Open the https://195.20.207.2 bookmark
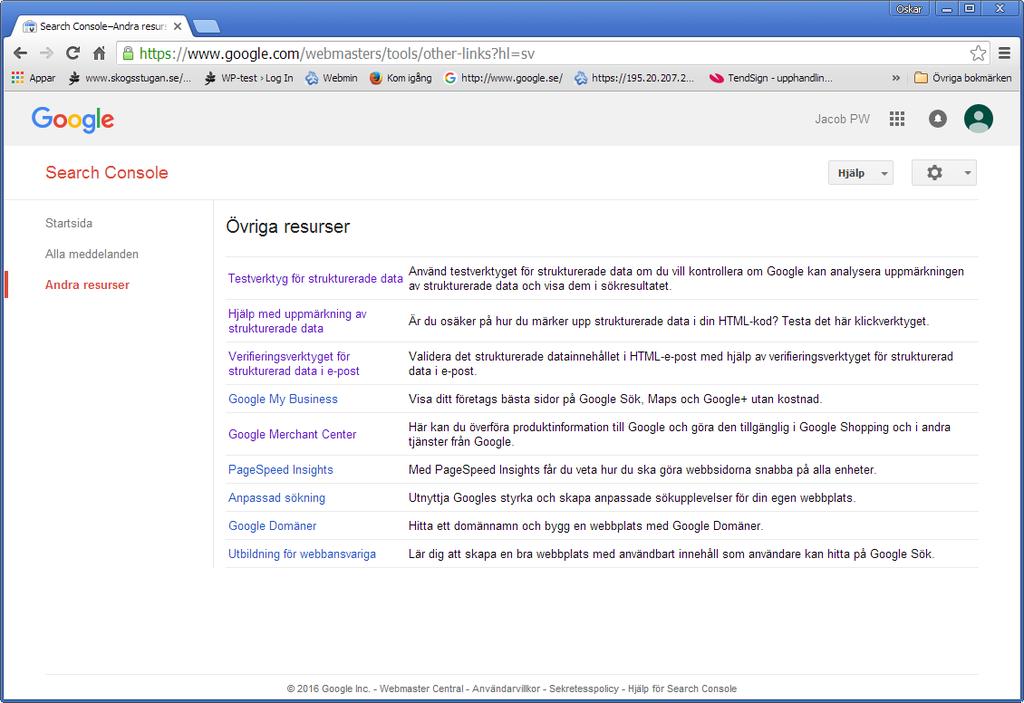Viewport: 1024px width, 703px height. (634, 78)
